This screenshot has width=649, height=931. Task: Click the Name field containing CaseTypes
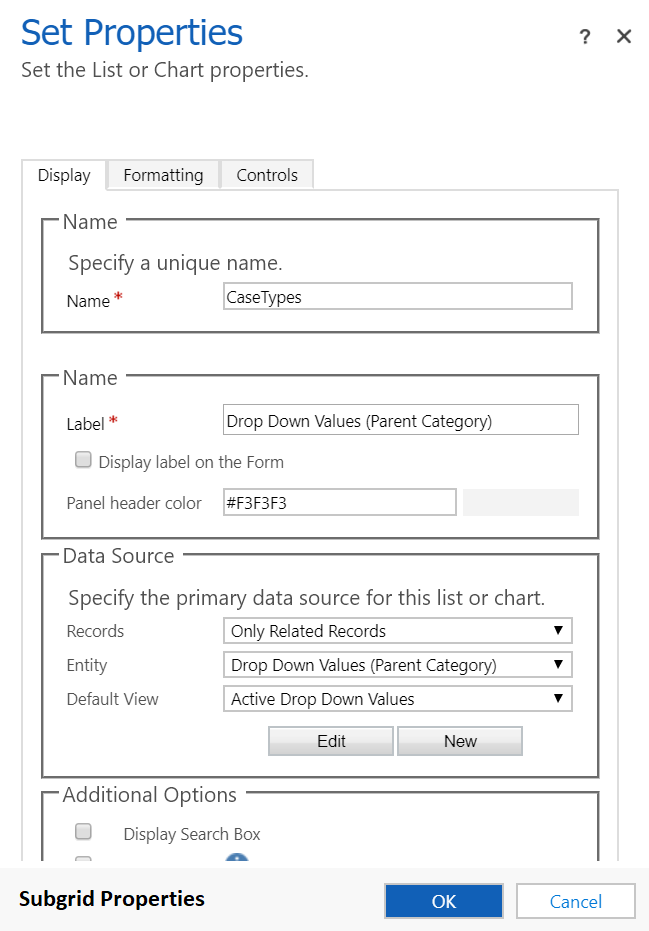coord(398,297)
